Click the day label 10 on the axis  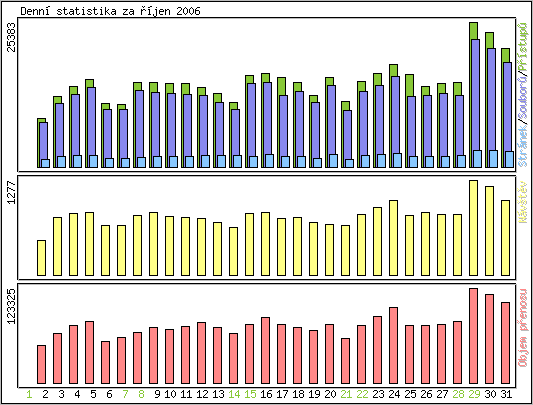[x=170, y=394]
